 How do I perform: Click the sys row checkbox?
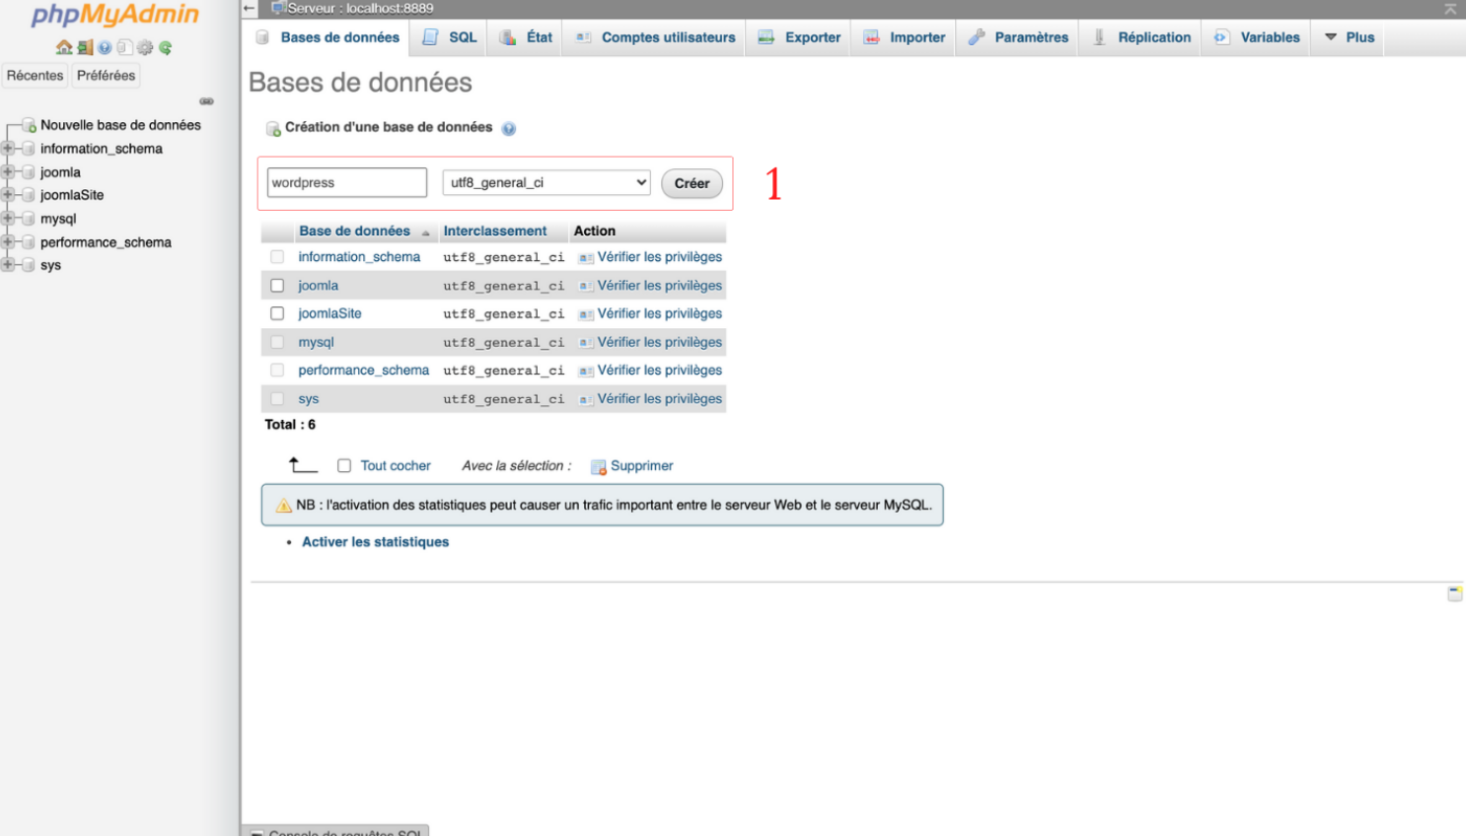point(277,399)
